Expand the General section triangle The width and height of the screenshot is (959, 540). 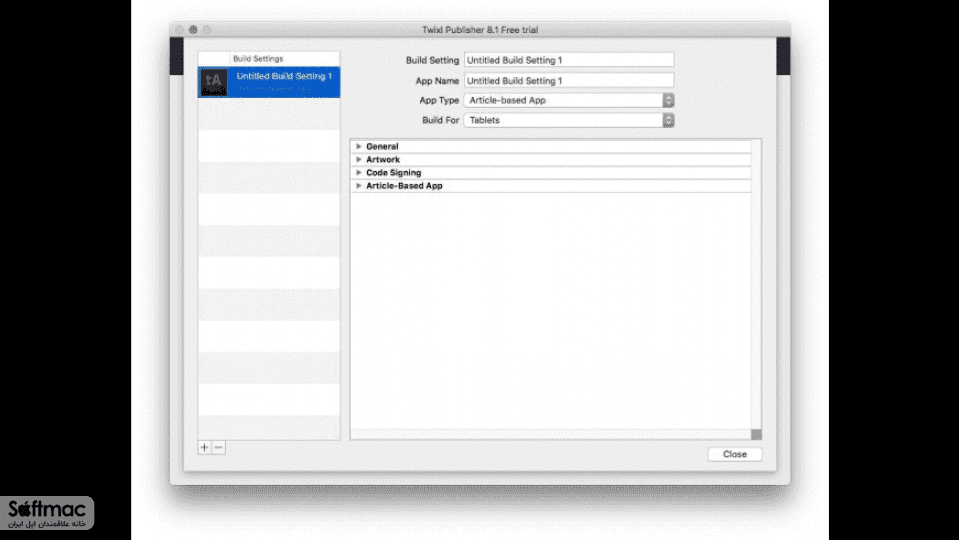coord(359,146)
